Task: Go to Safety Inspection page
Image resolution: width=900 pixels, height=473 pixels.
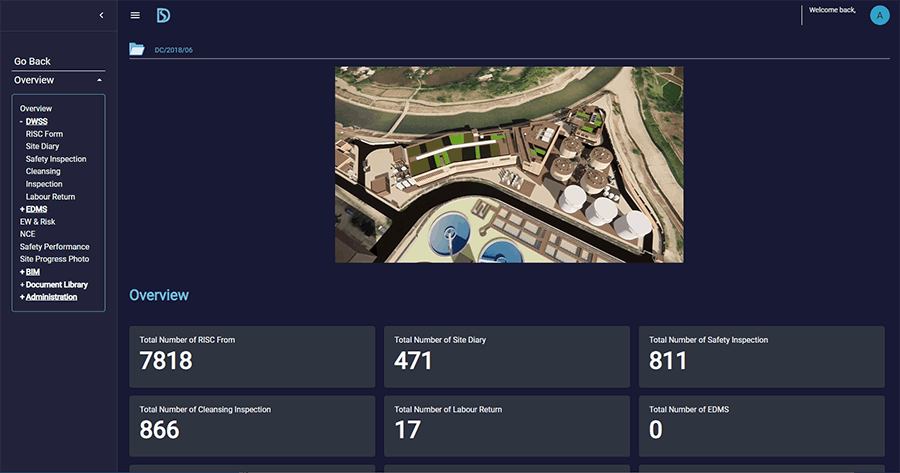Action: [x=56, y=159]
